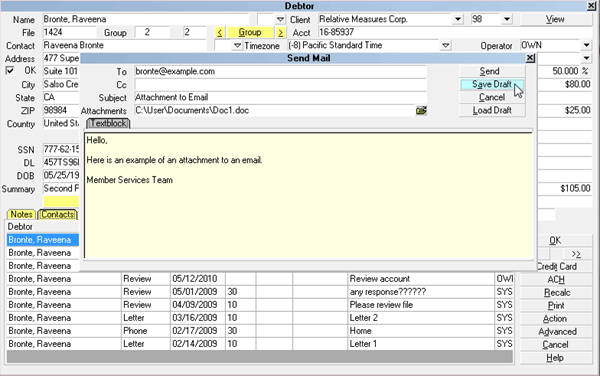Click Cancel in the Debtor window
This screenshot has height=376, width=600.
556,345
